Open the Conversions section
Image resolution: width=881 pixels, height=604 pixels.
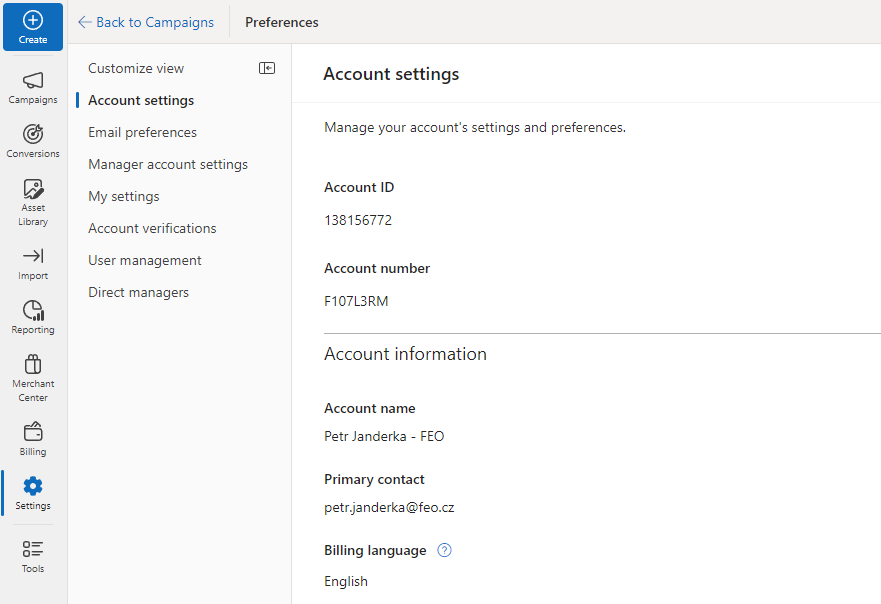(x=33, y=141)
